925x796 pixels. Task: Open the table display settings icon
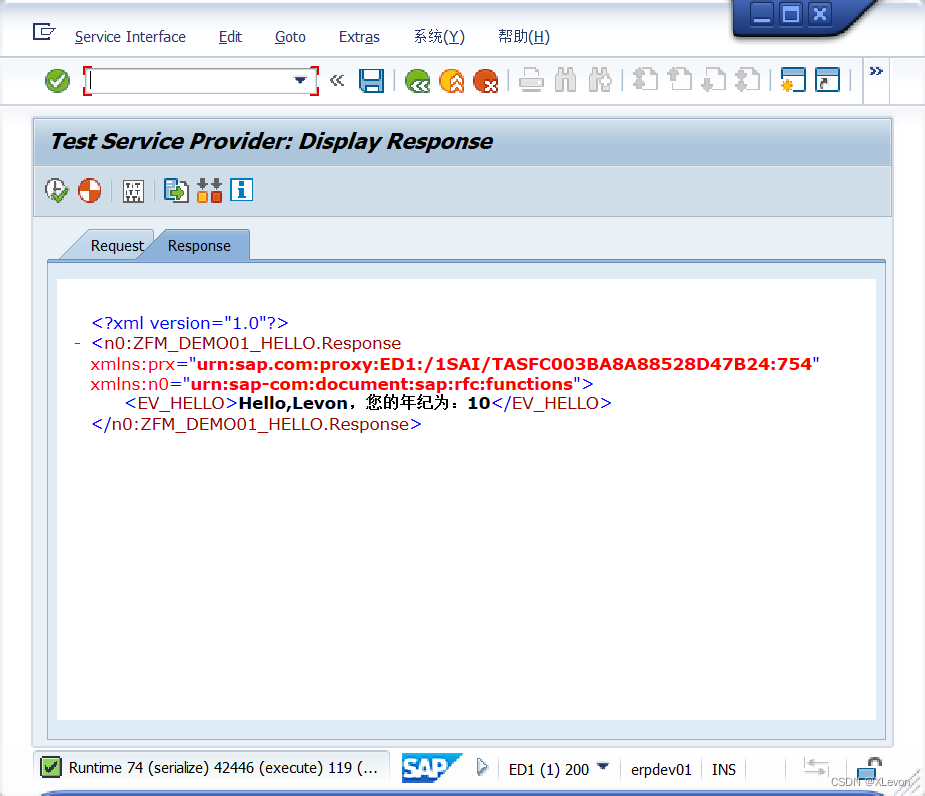(133, 190)
